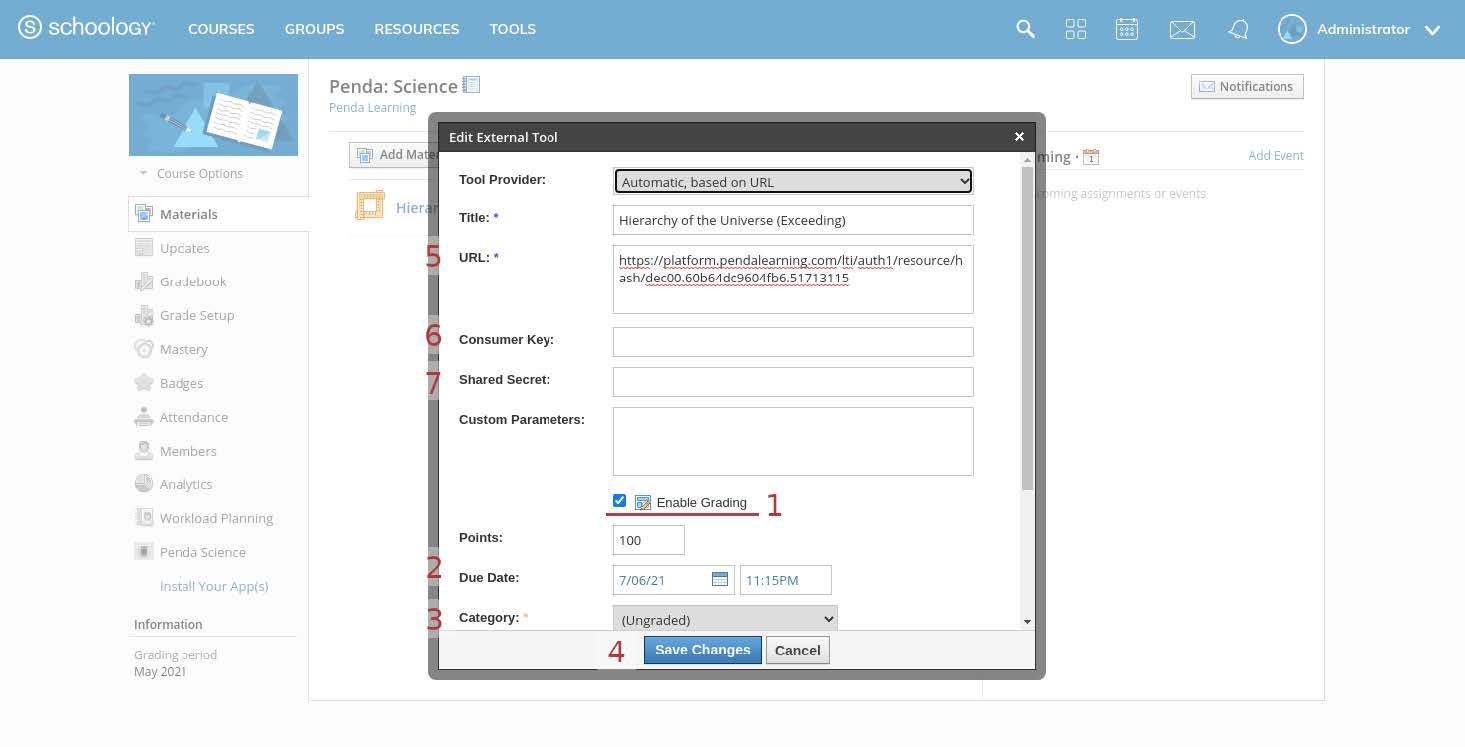This screenshot has height=747, width=1465.
Task: Open Grade Setup in the course sidebar
Action: [195, 315]
